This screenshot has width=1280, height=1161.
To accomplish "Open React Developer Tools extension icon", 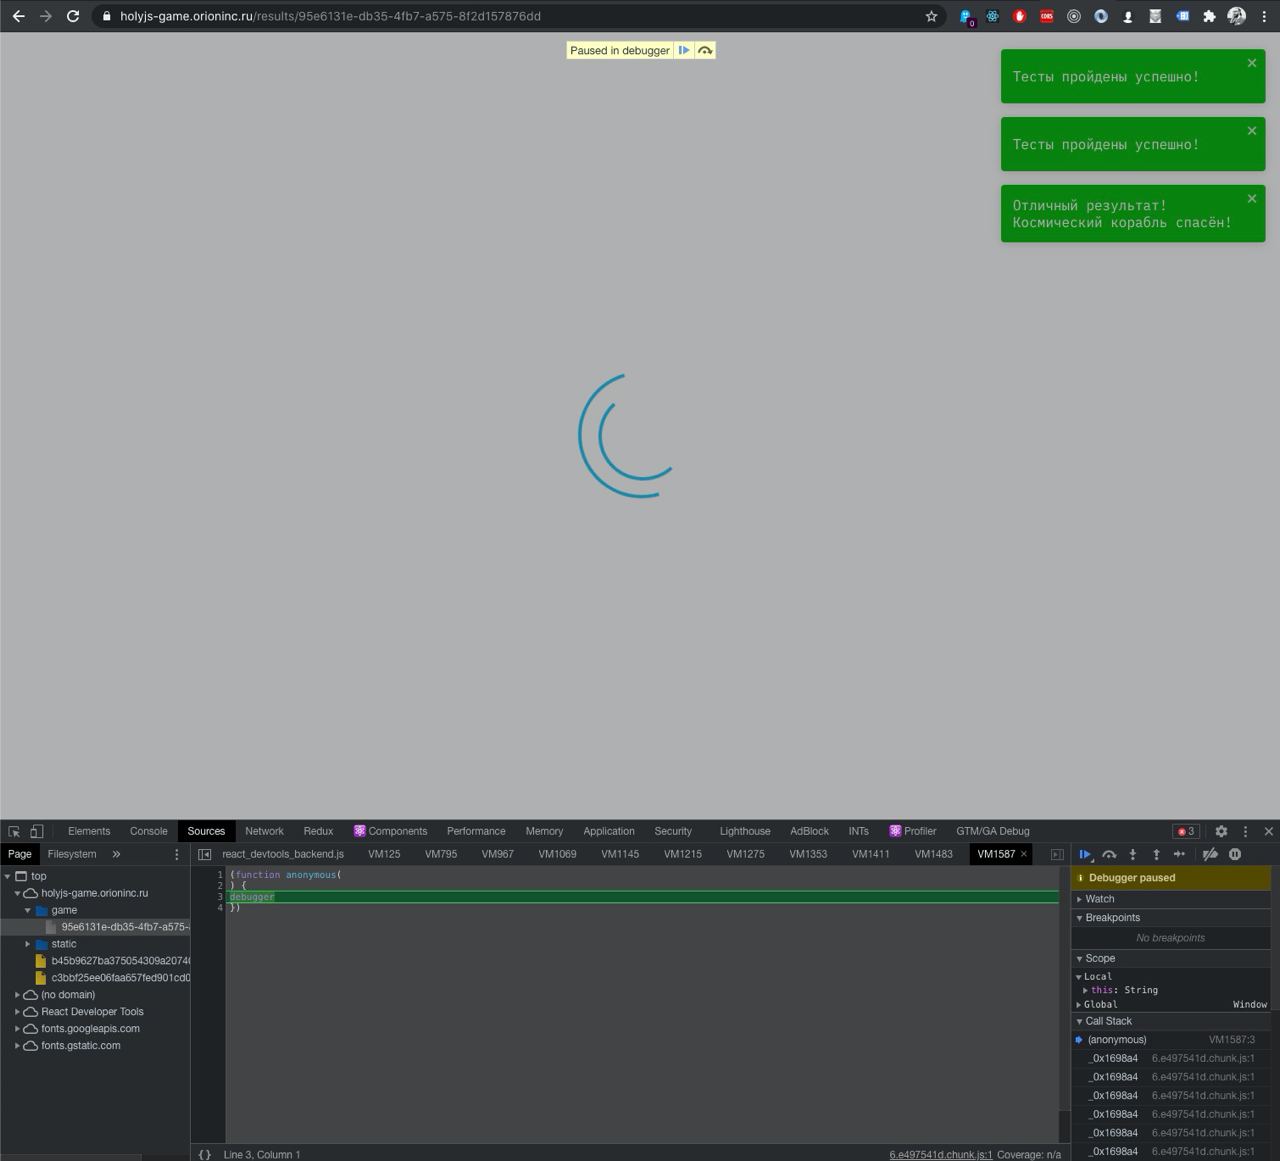I will point(992,16).
